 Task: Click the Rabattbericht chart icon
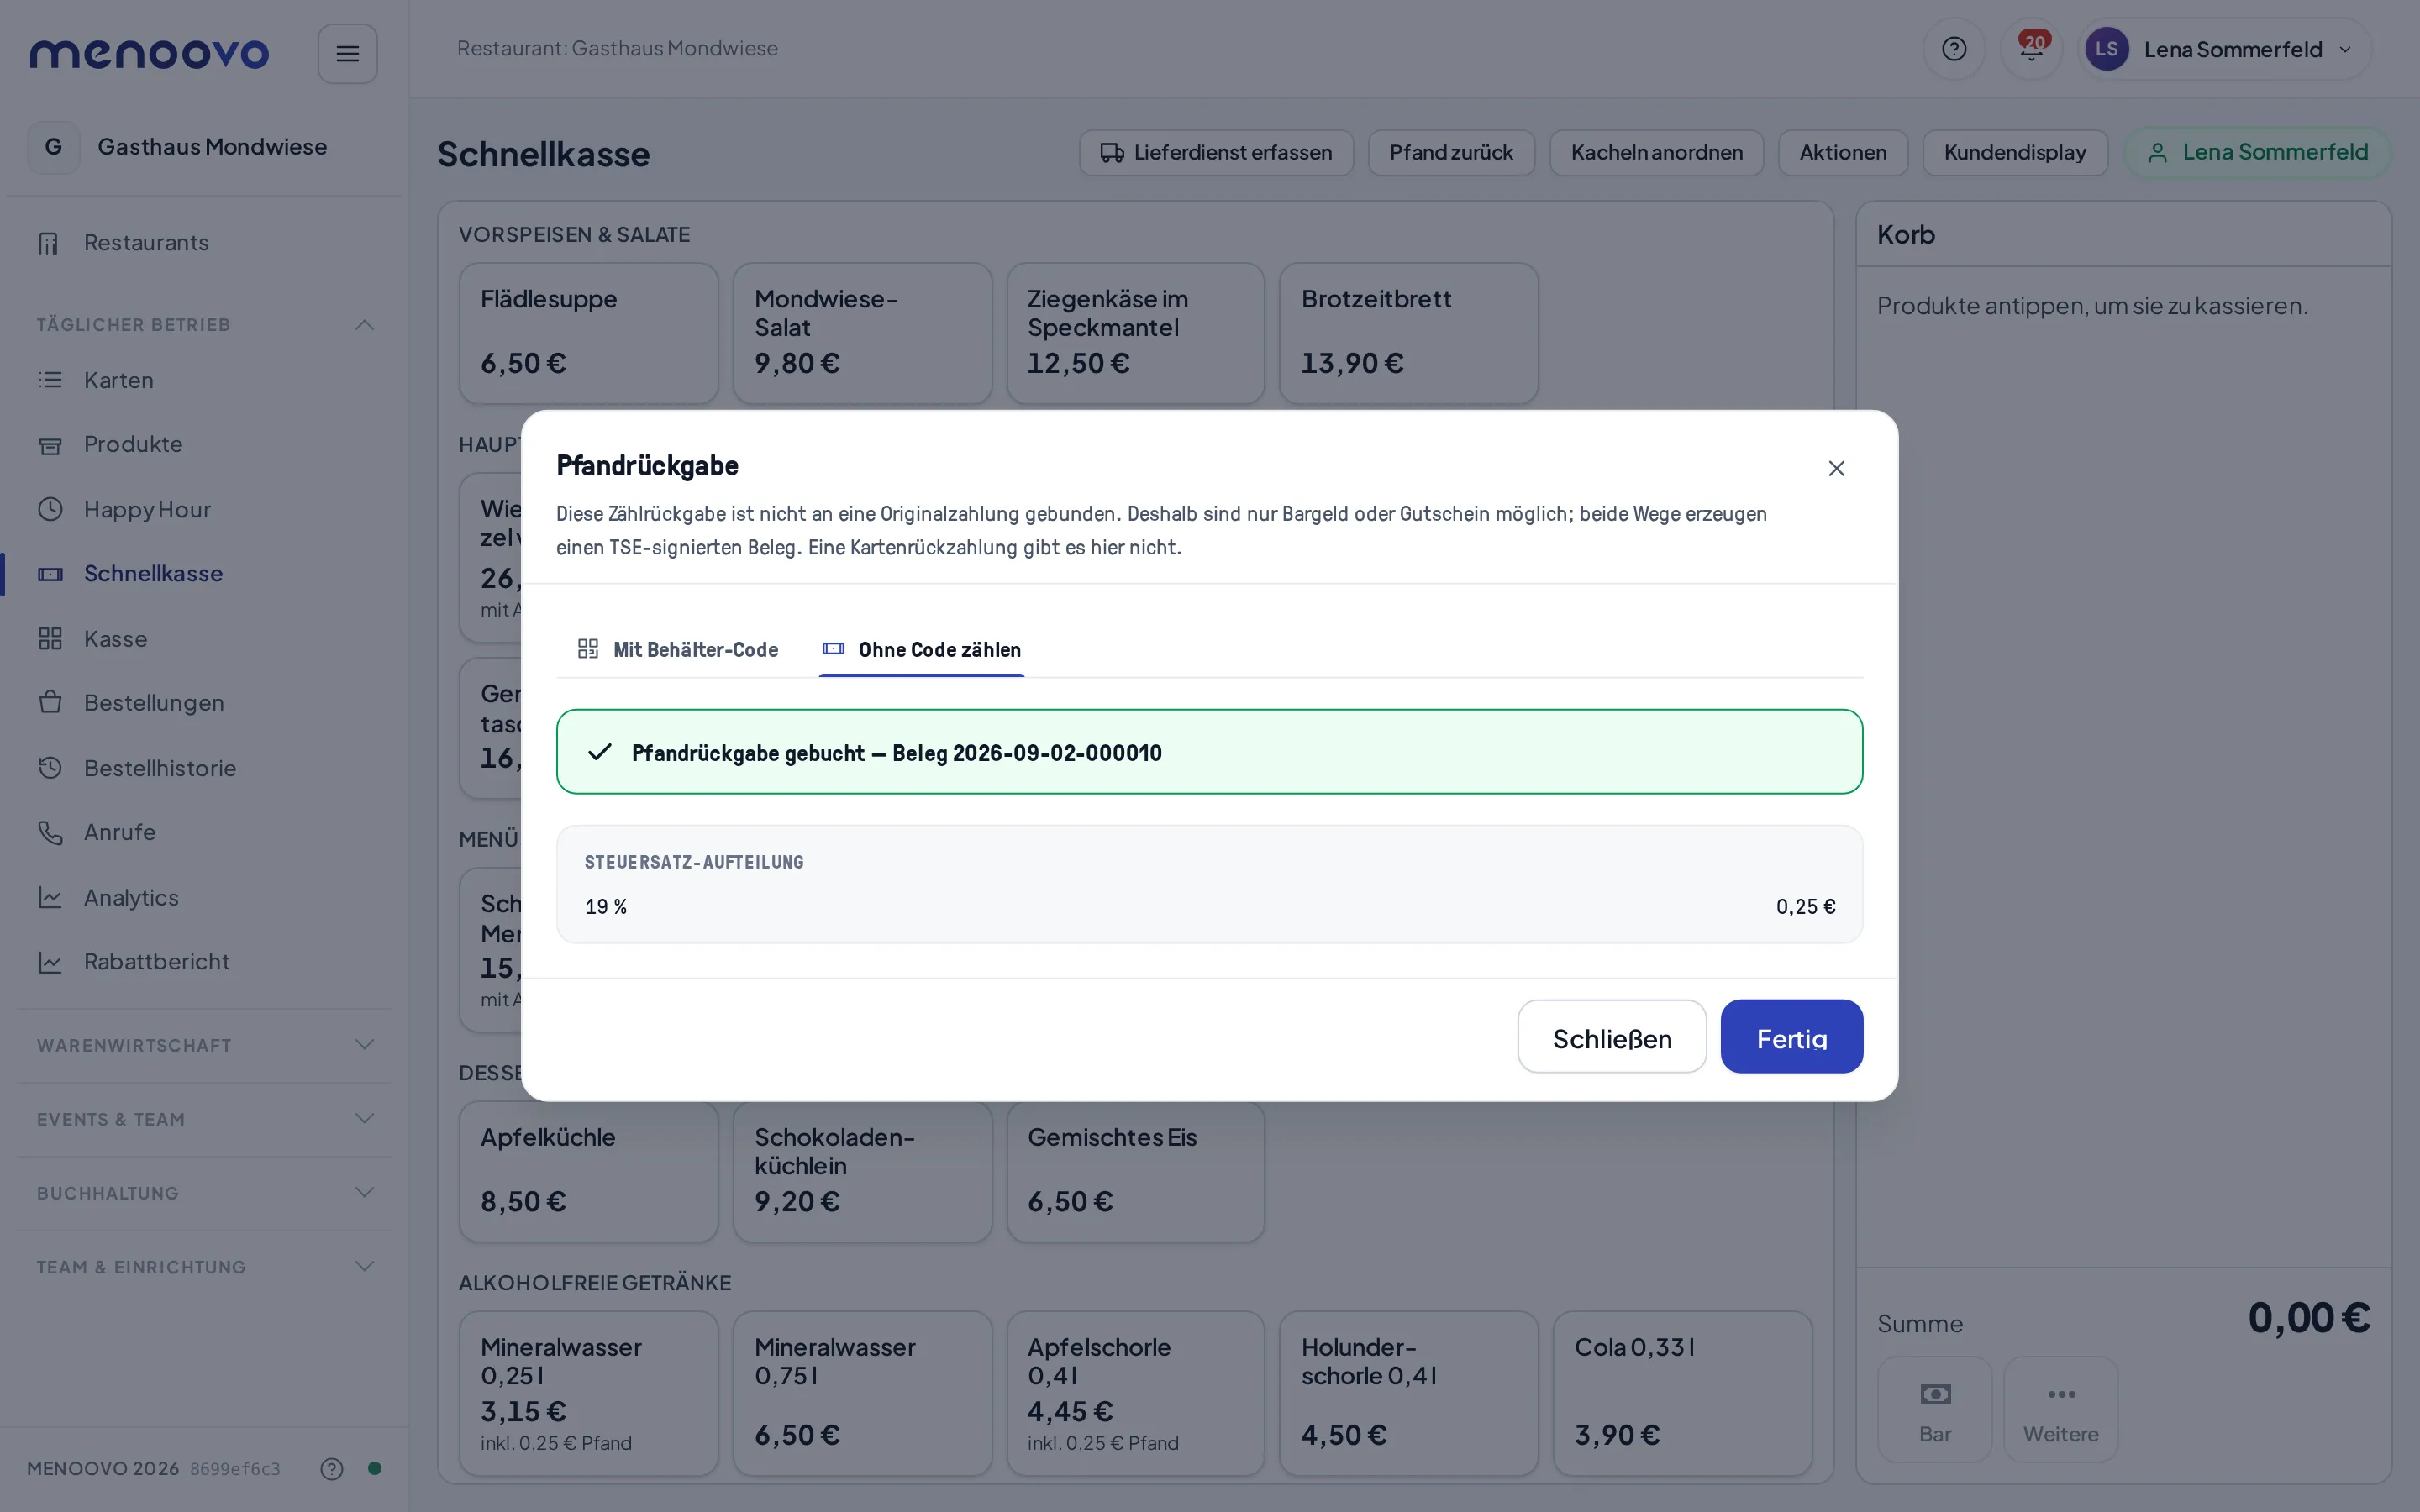[50, 962]
